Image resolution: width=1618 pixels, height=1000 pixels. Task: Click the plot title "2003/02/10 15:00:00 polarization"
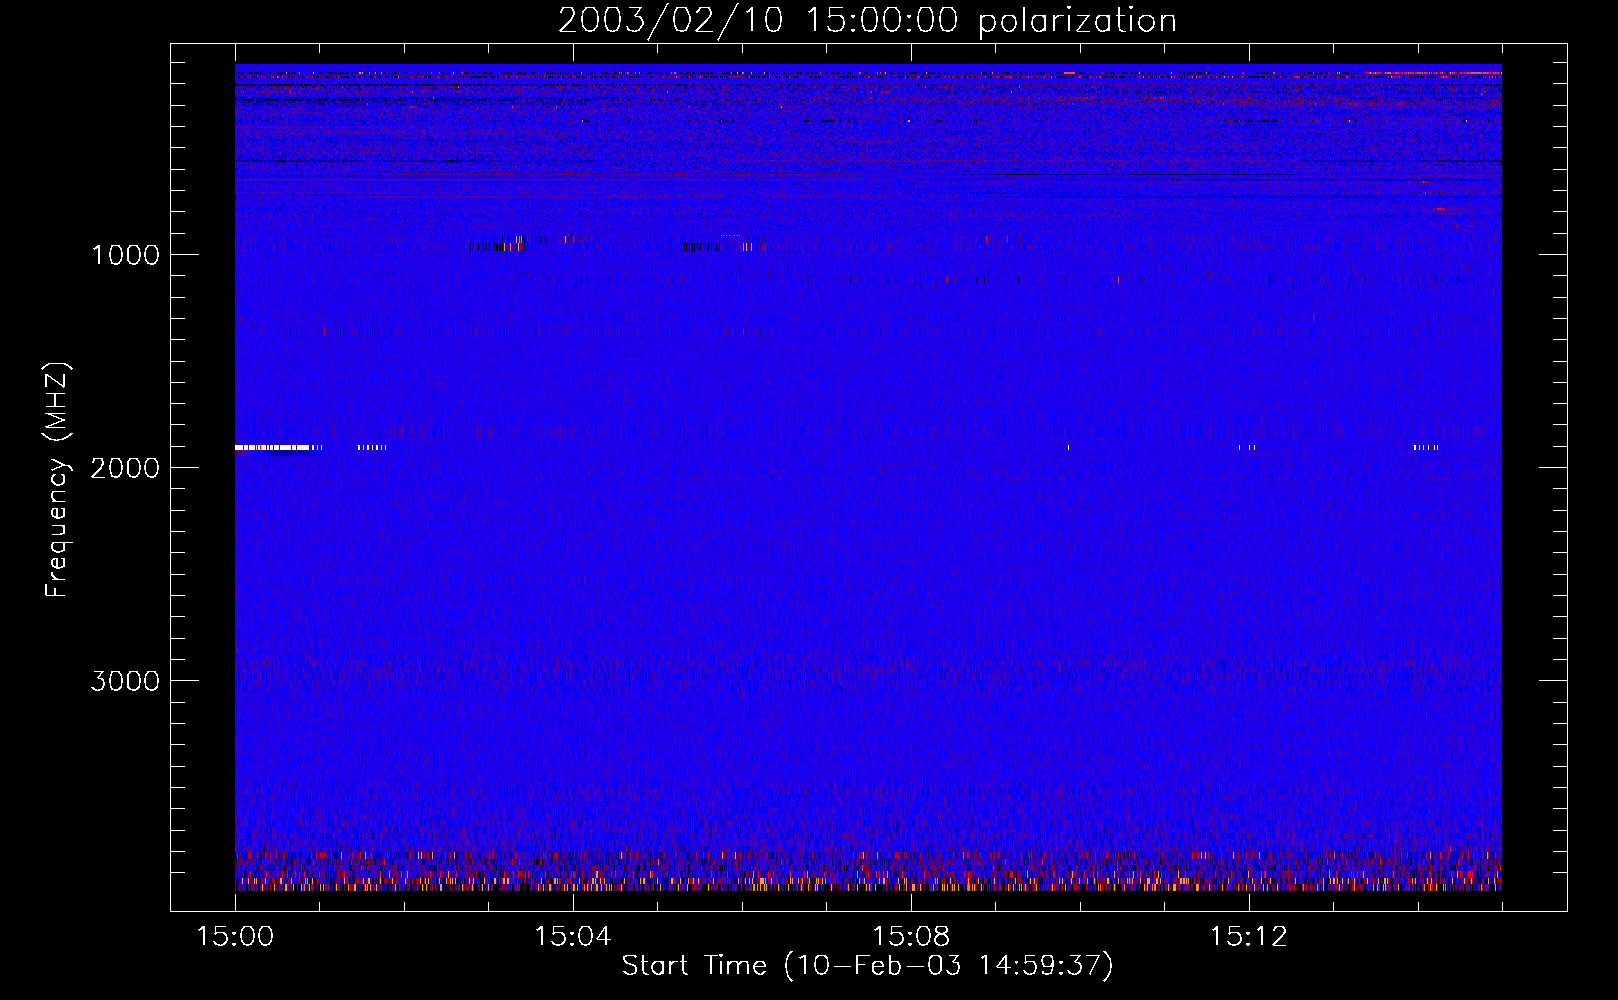[867, 21]
